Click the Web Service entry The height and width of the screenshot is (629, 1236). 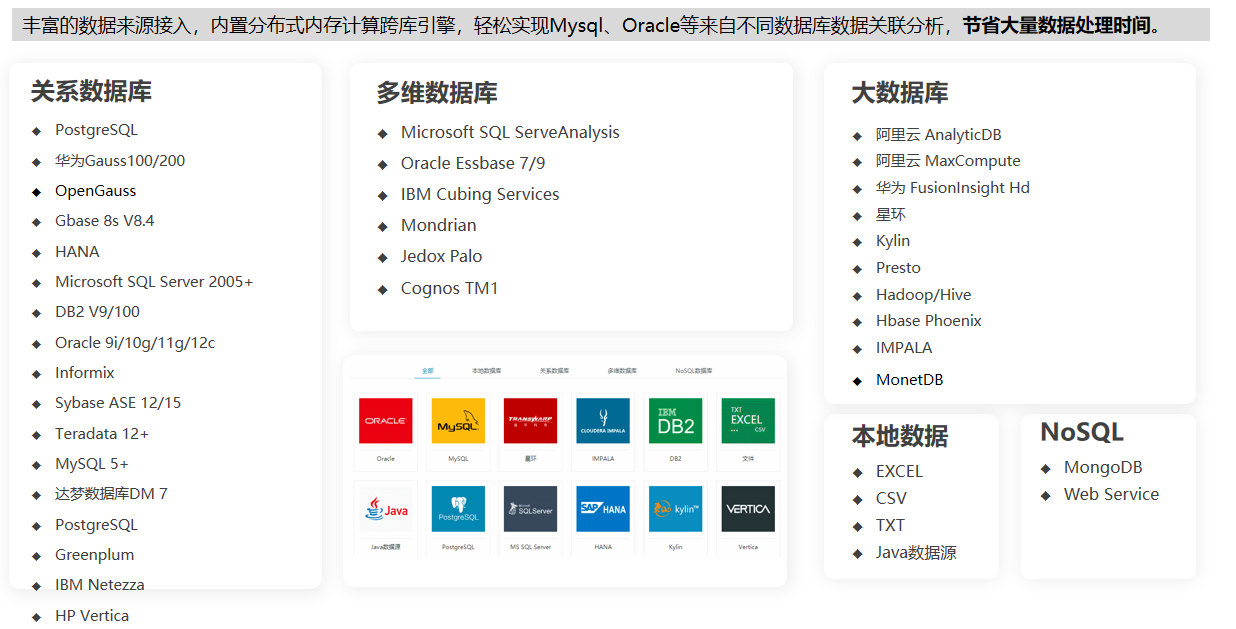[x=1112, y=495]
